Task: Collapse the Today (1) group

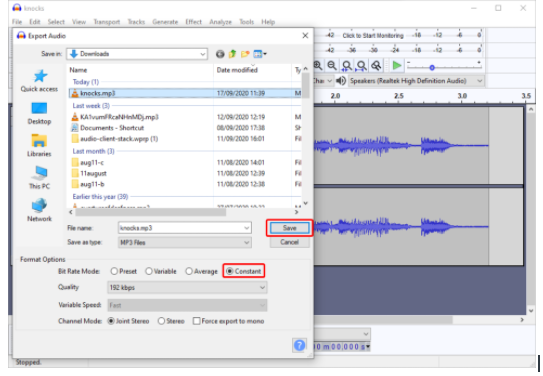Action: tap(86, 82)
